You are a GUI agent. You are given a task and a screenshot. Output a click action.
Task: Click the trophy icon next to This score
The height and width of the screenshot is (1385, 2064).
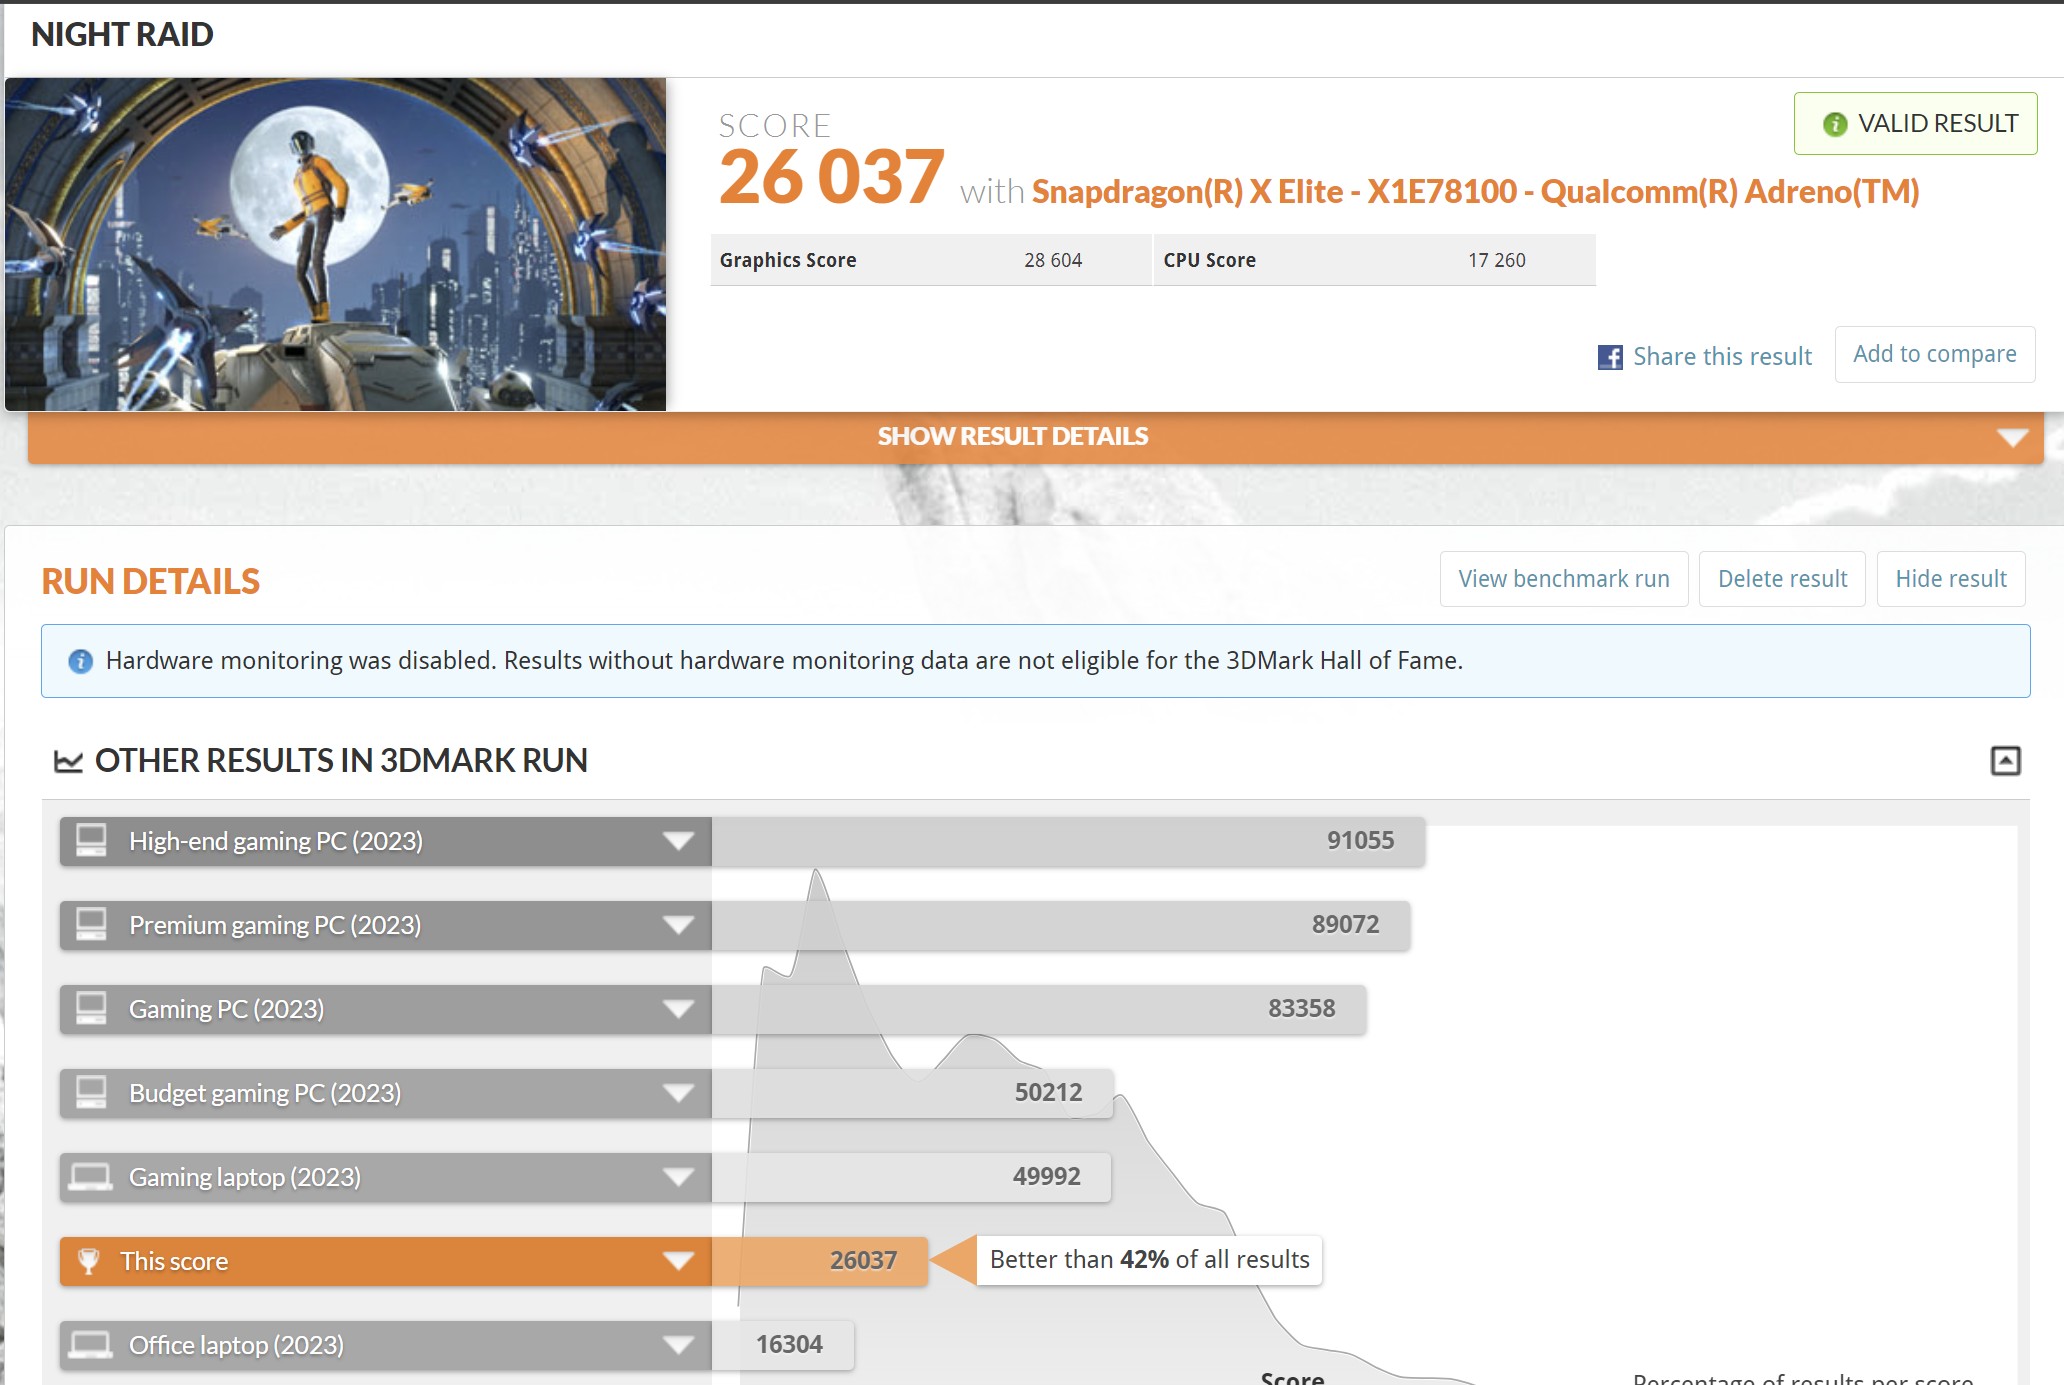pyautogui.click(x=89, y=1261)
